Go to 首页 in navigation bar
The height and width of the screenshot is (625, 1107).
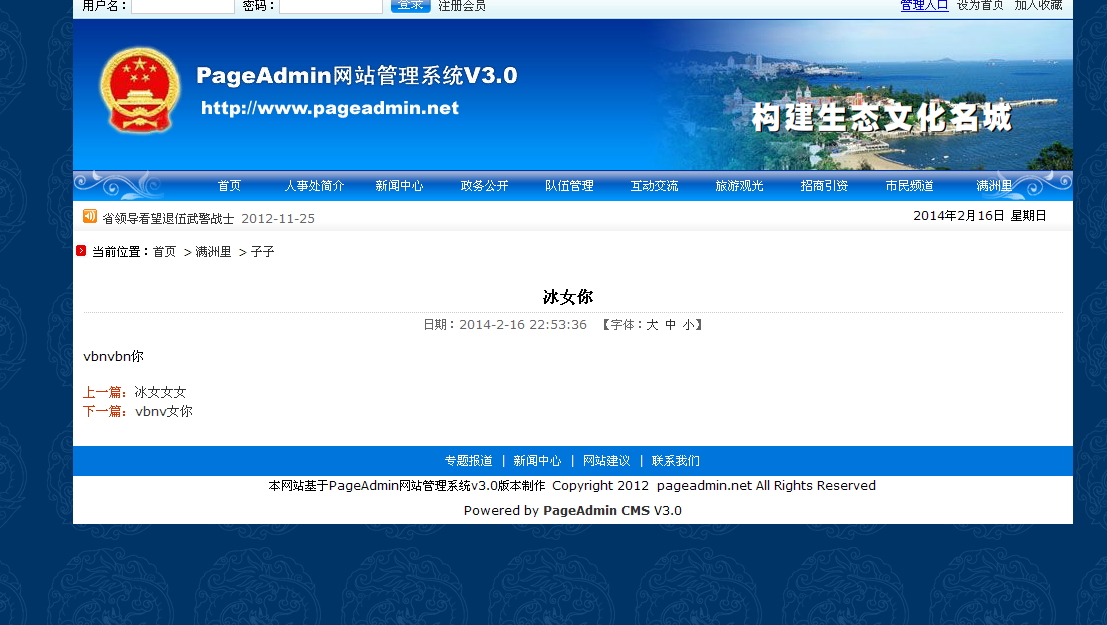230,186
